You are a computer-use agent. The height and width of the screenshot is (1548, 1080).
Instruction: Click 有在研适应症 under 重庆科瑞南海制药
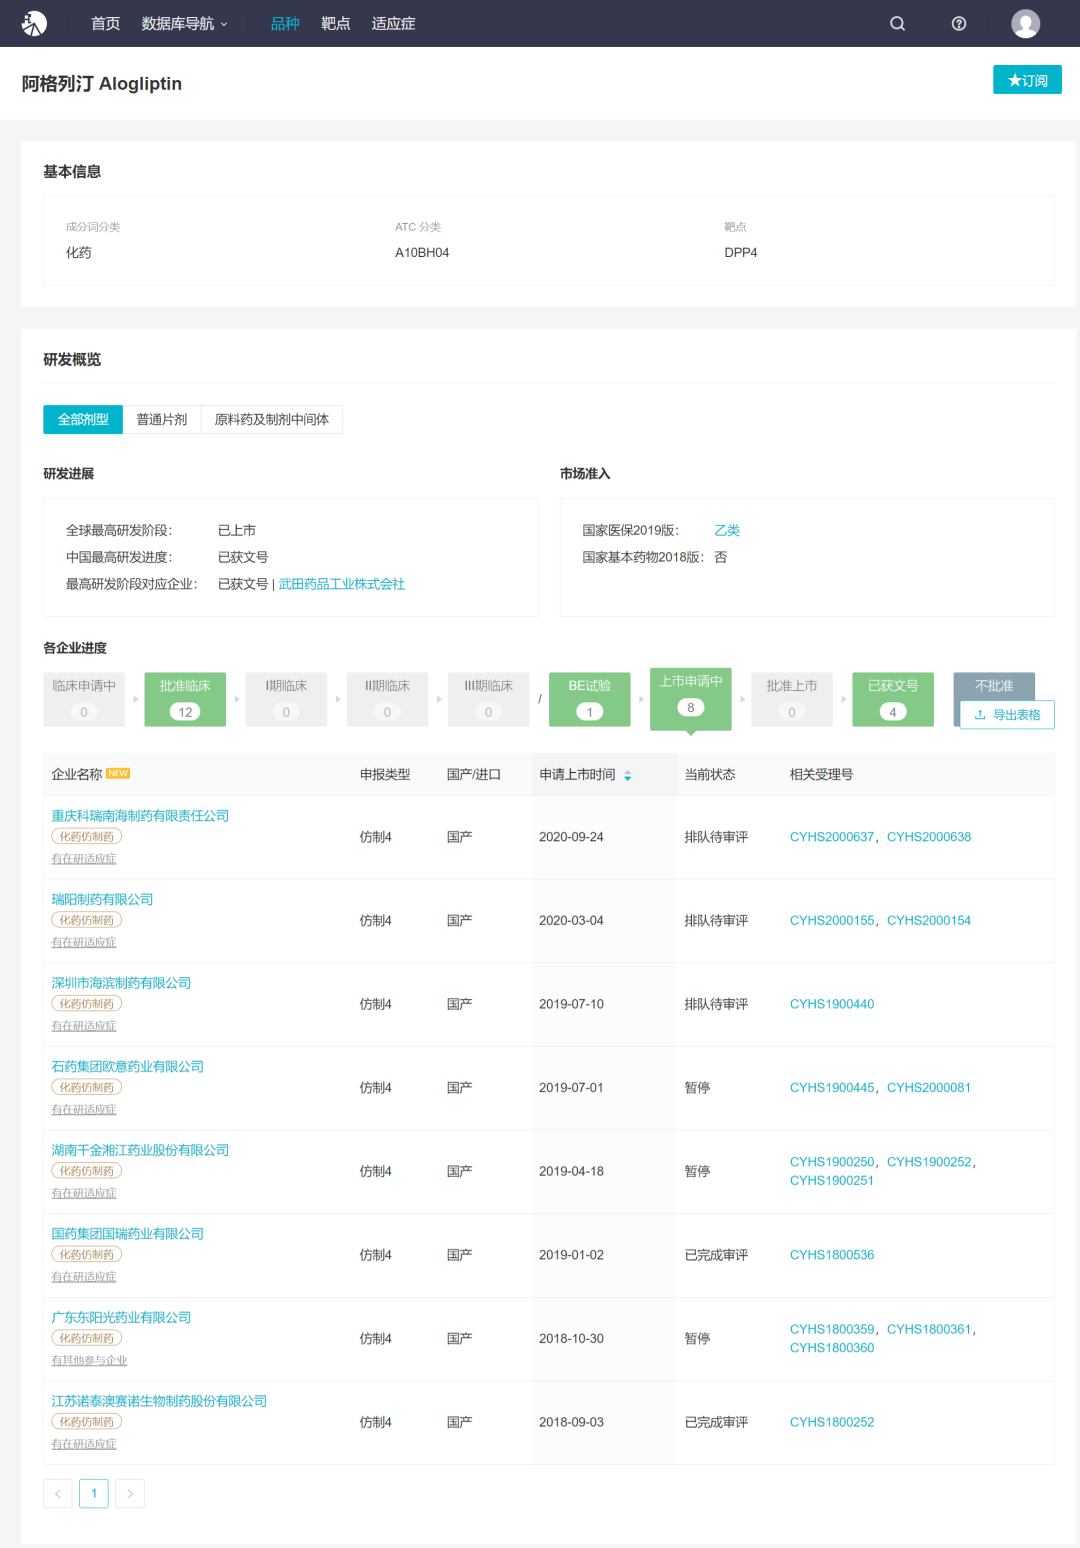pos(84,858)
